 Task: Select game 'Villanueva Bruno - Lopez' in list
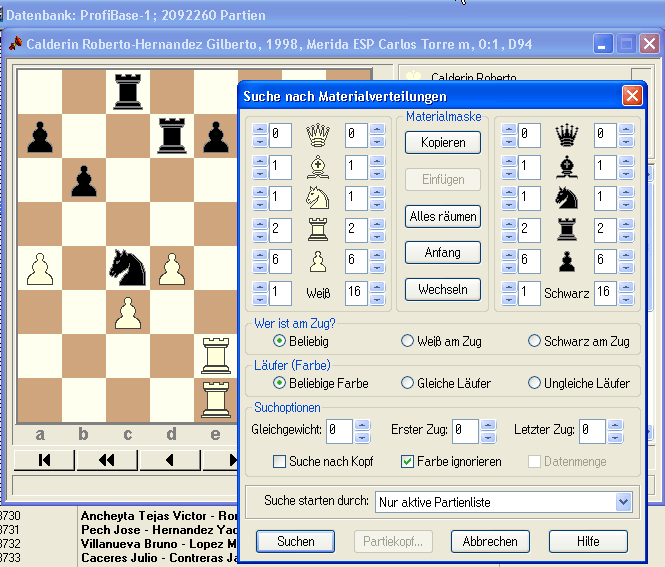point(158,543)
